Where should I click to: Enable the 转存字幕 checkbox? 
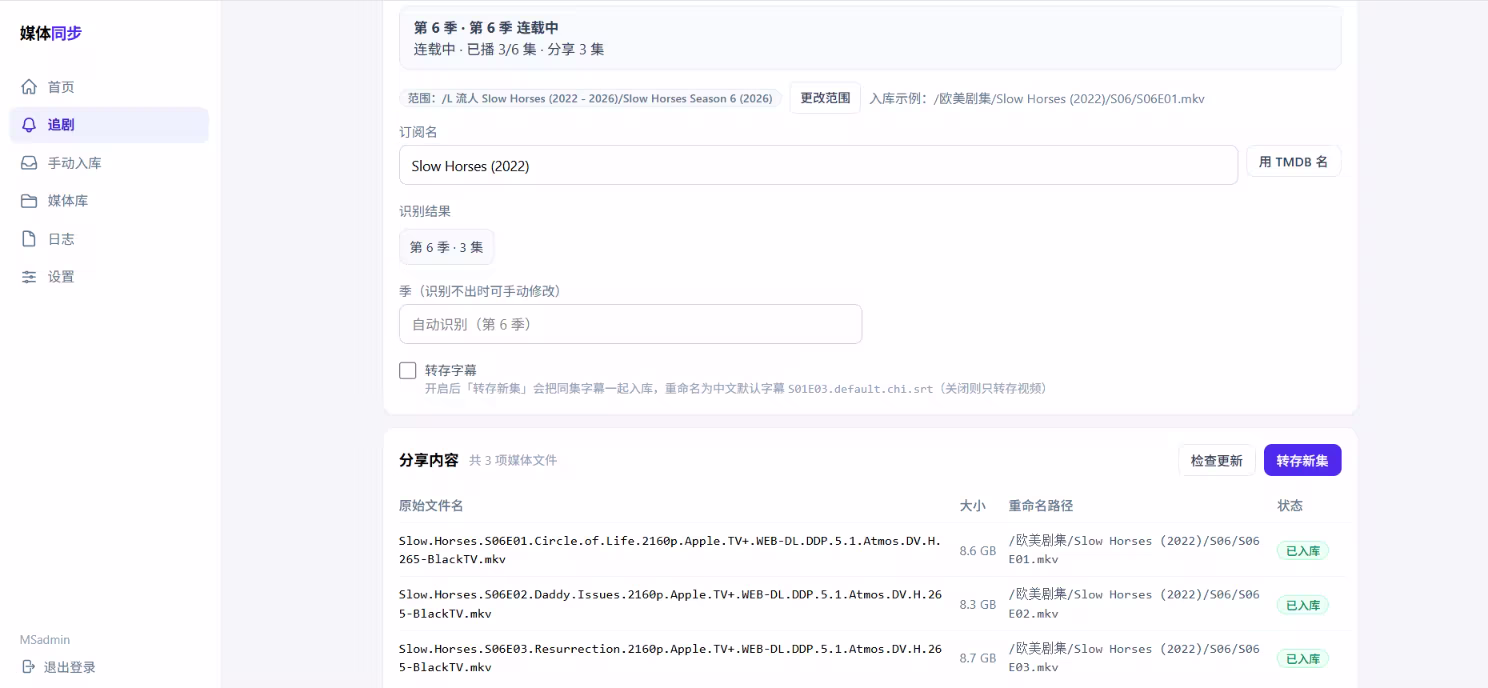[x=408, y=371]
